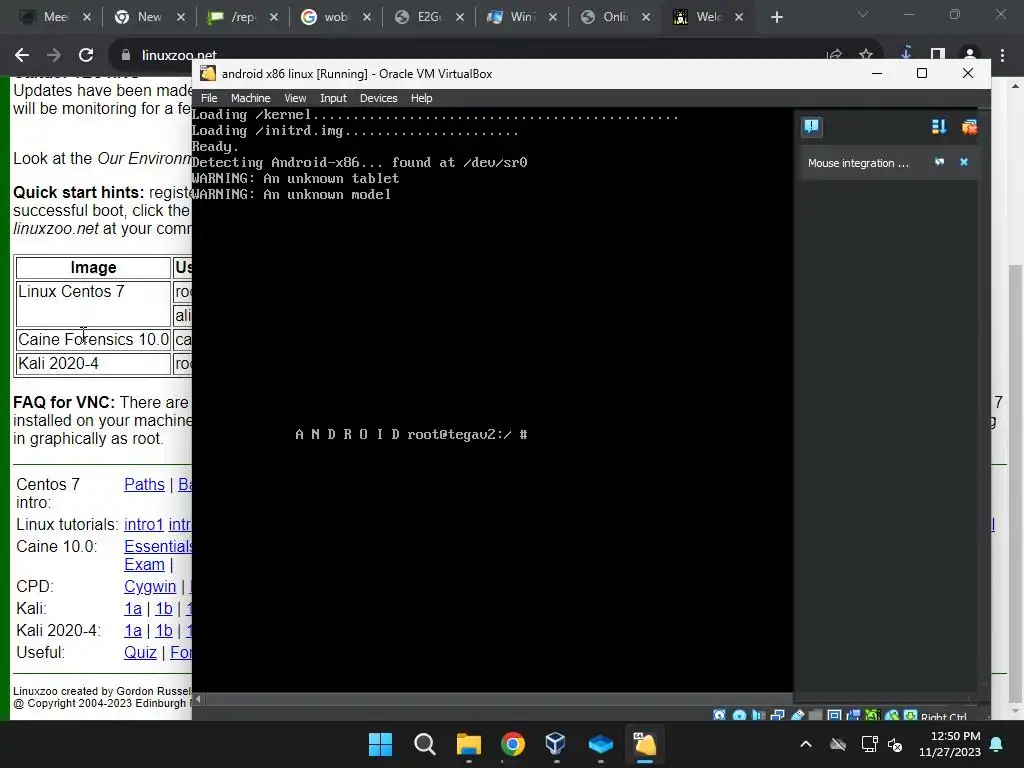1024x768 pixels.
Task: Open the File menu in VirtualBox
Action: [209, 98]
